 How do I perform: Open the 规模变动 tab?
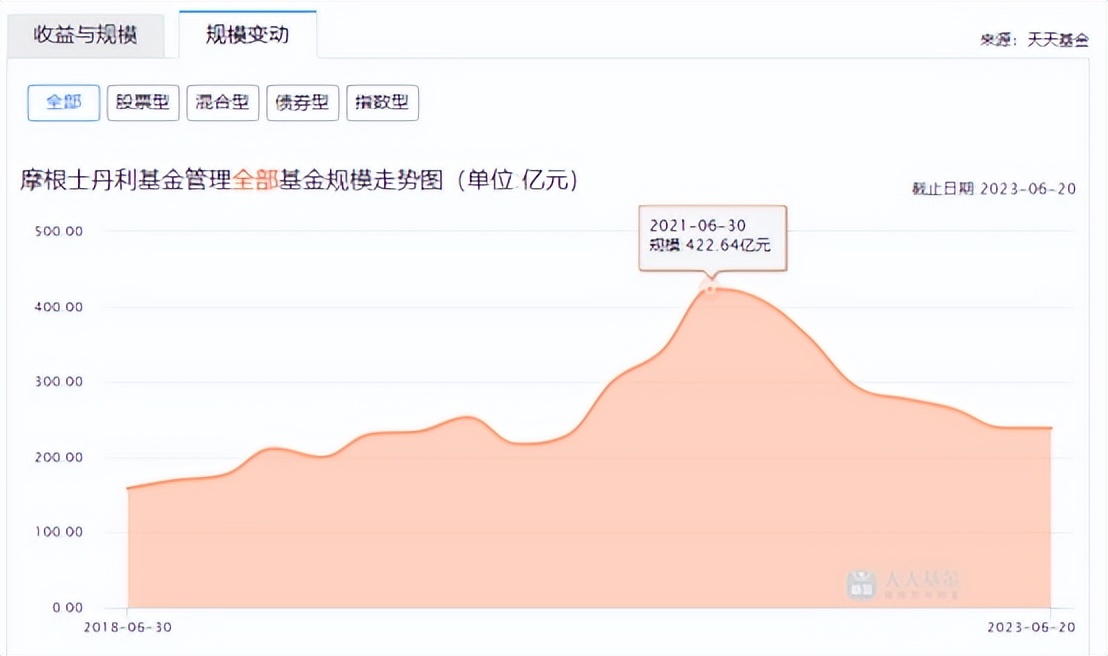[247, 34]
